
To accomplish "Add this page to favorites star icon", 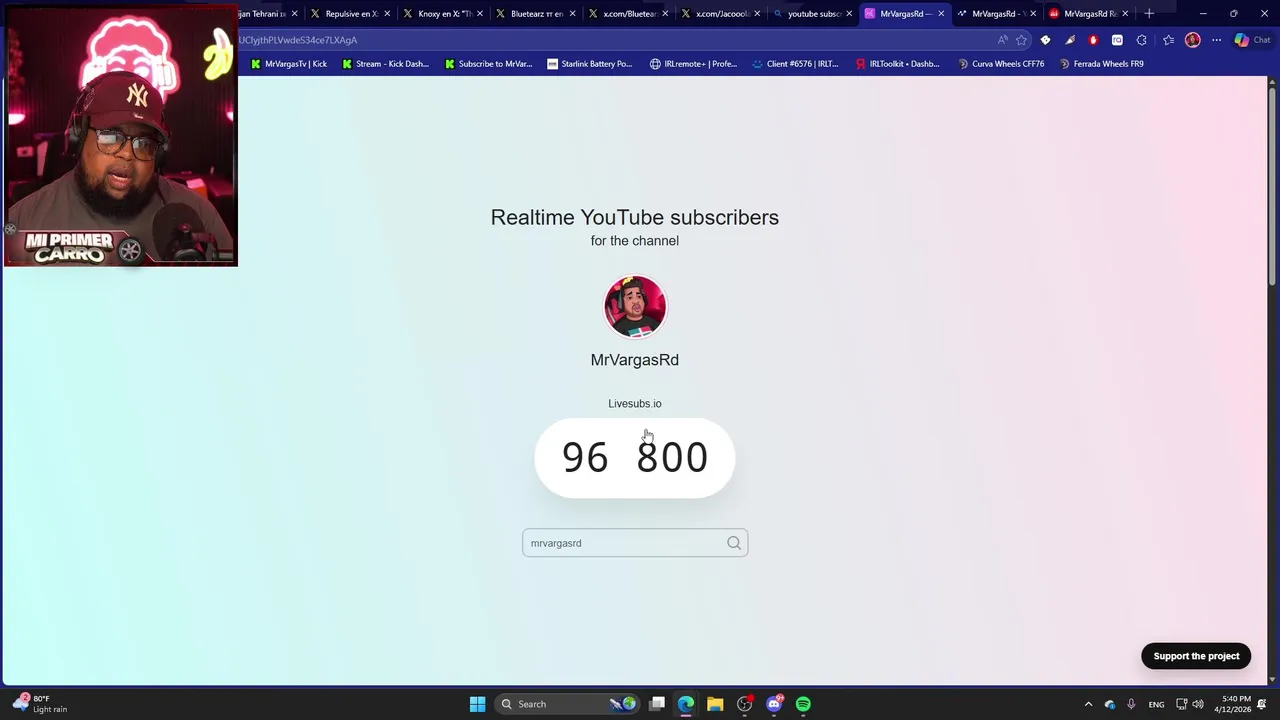I will point(1021,40).
